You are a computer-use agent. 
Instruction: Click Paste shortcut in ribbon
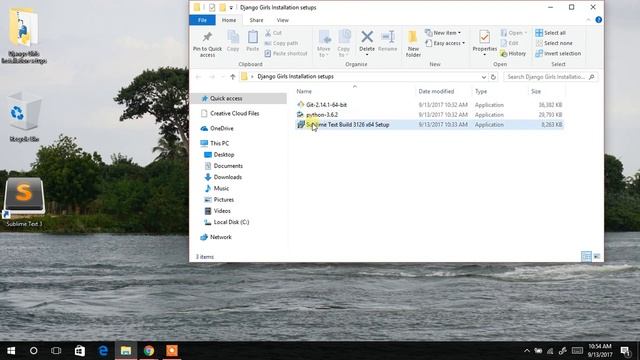coord(286,53)
